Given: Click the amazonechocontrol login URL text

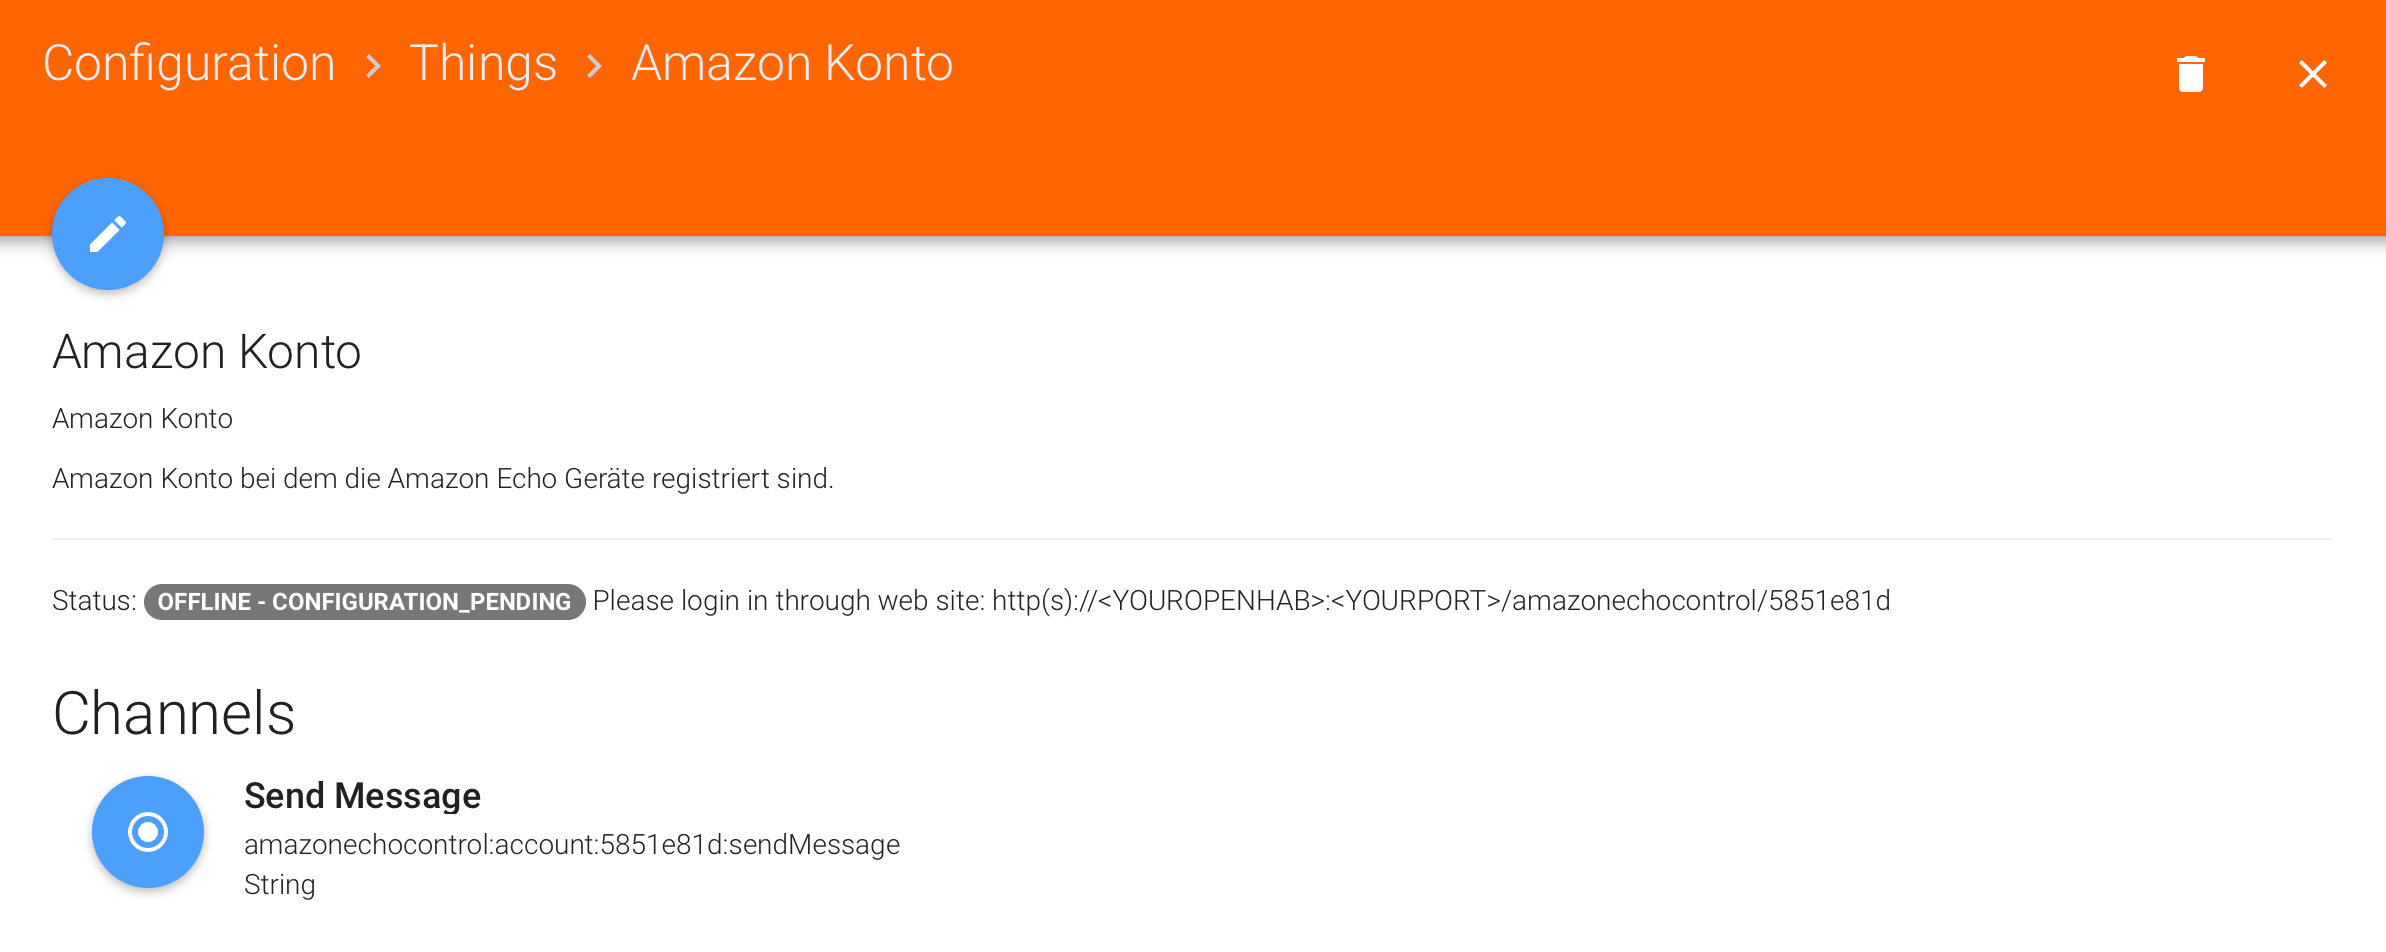Looking at the screenshot, I should [x=1440, y=601].
